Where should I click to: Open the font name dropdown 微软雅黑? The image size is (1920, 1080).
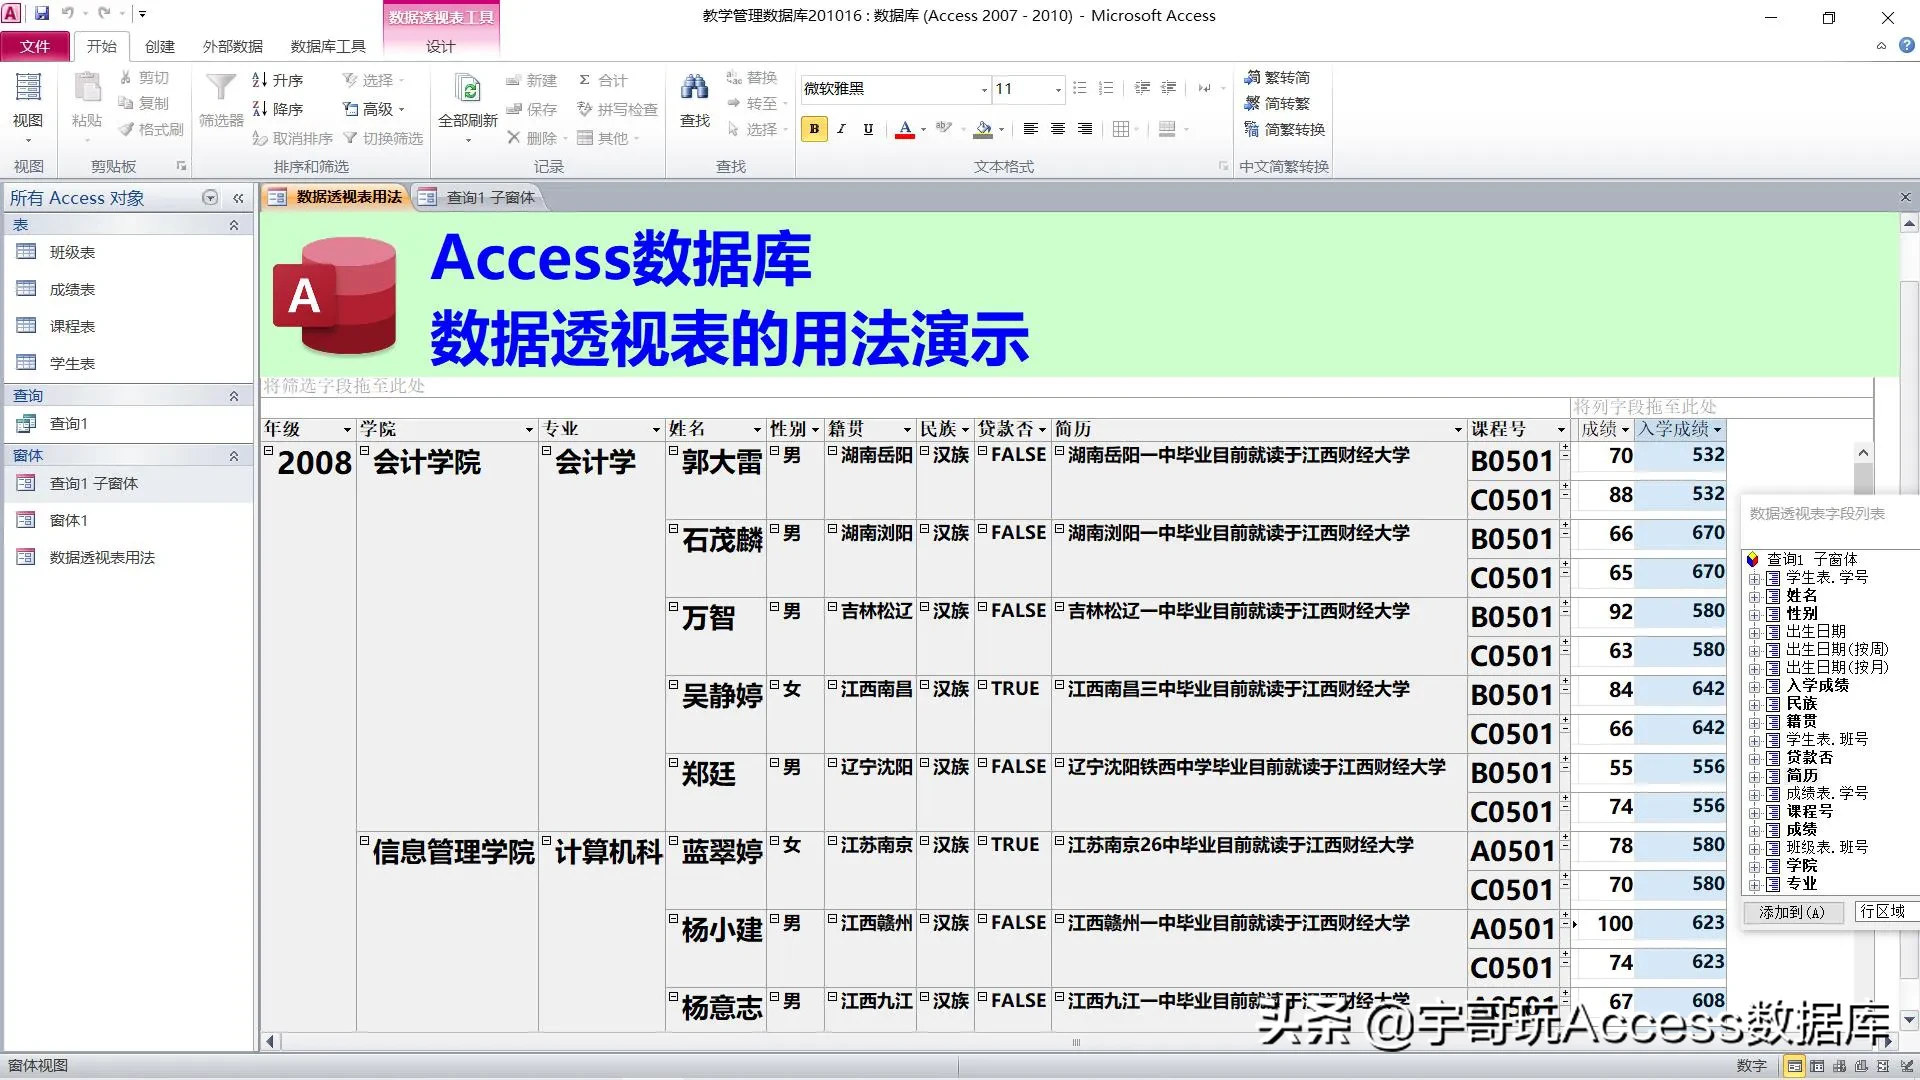coord(984,89)
